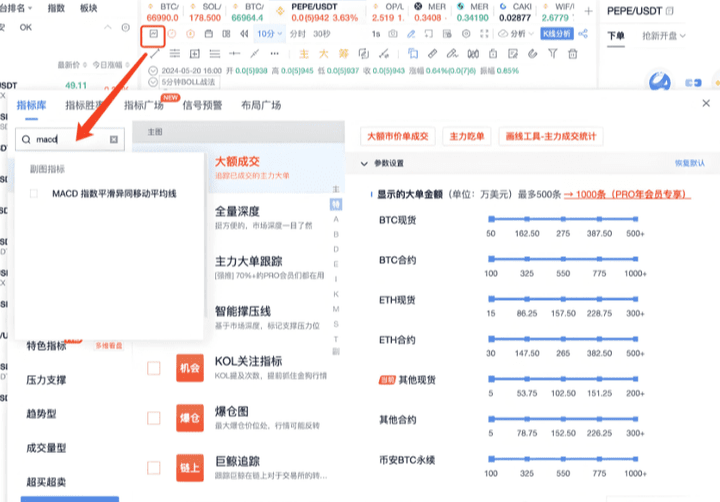Sort by 今日涨幅 column
The width and height of the screenshot is (720, 502).
tap(110, 65)
